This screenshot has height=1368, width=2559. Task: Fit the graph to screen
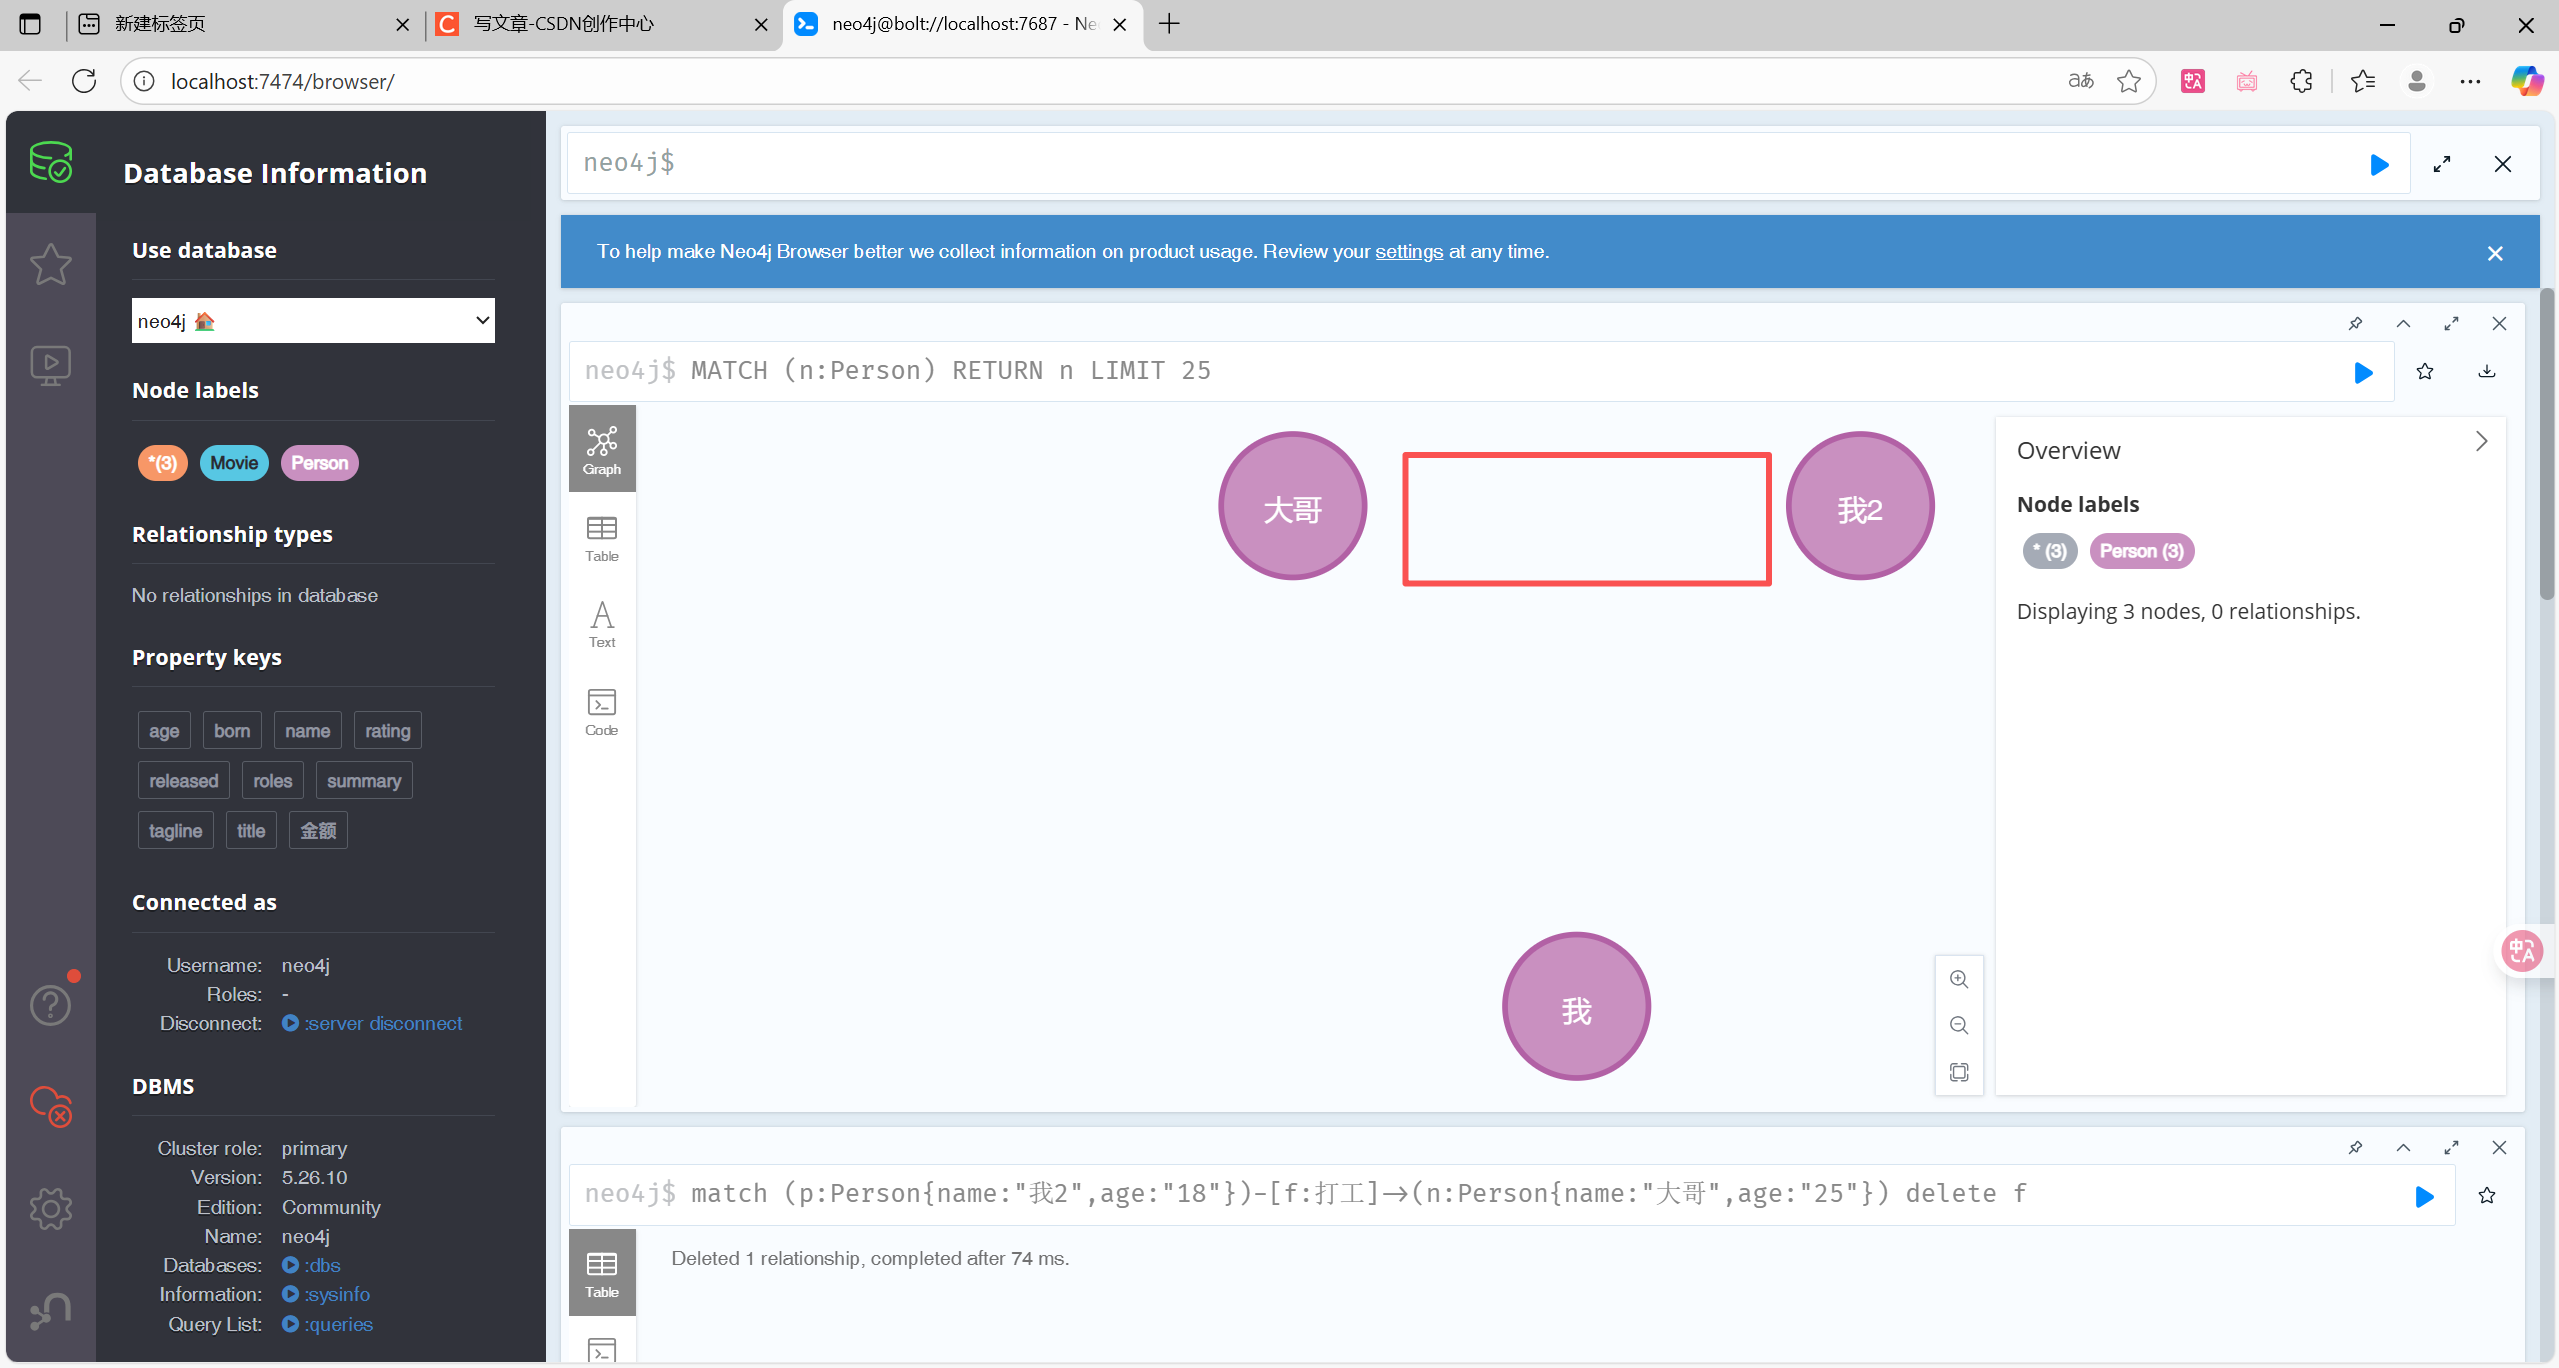click(1958, 1072)
